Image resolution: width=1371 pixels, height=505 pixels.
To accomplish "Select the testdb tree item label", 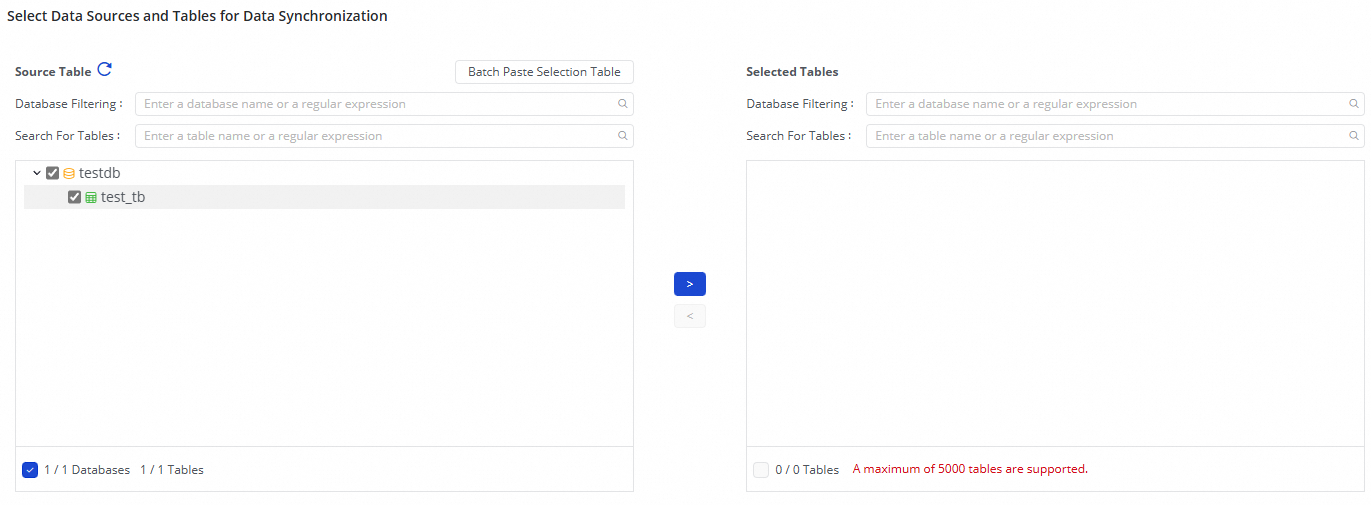I will (x=100, y=173).
